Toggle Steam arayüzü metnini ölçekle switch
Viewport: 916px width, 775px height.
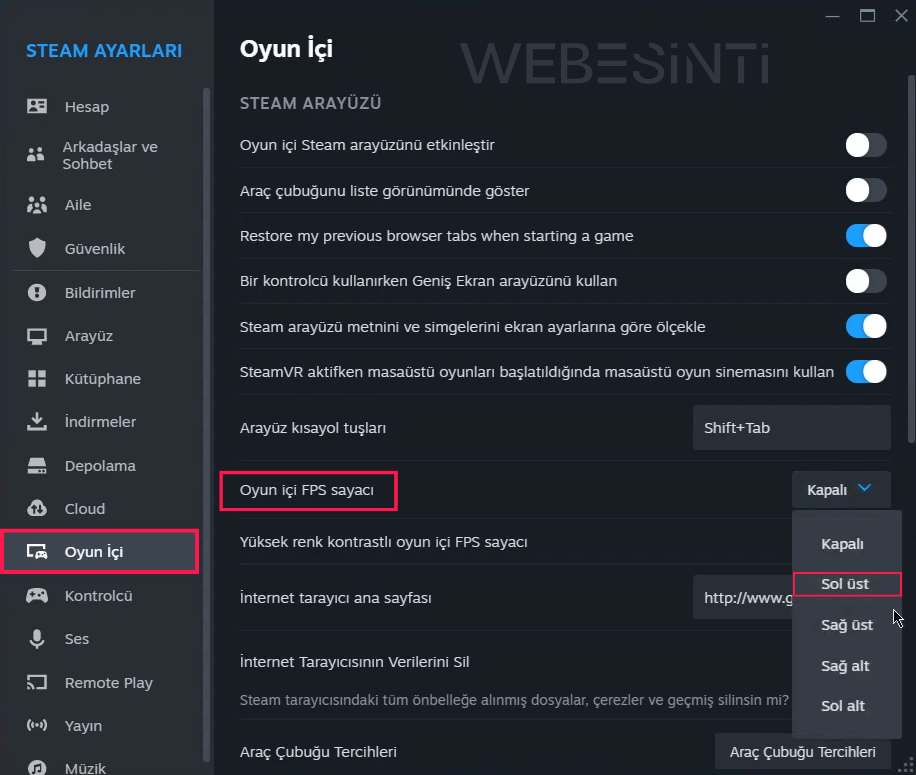click(x=866, y=326)
